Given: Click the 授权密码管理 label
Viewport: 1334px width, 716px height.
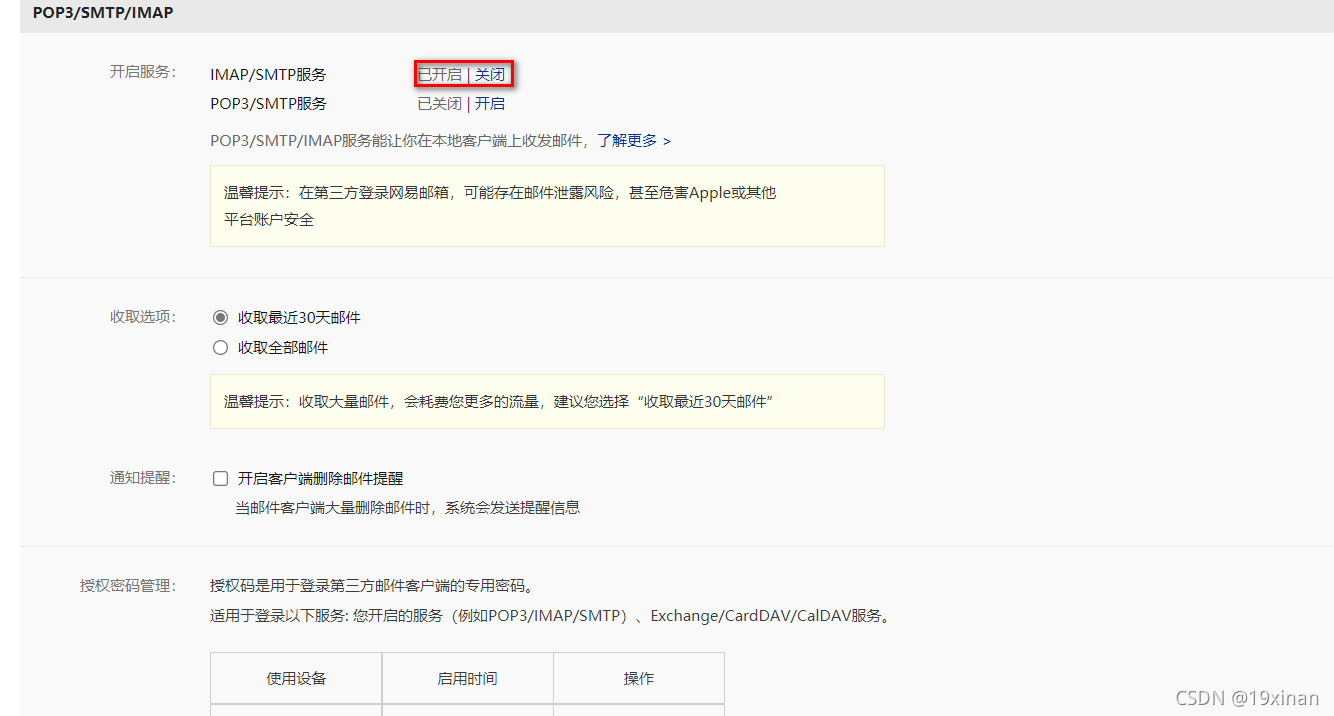Looking at the screenshot, I should [128, 586].
